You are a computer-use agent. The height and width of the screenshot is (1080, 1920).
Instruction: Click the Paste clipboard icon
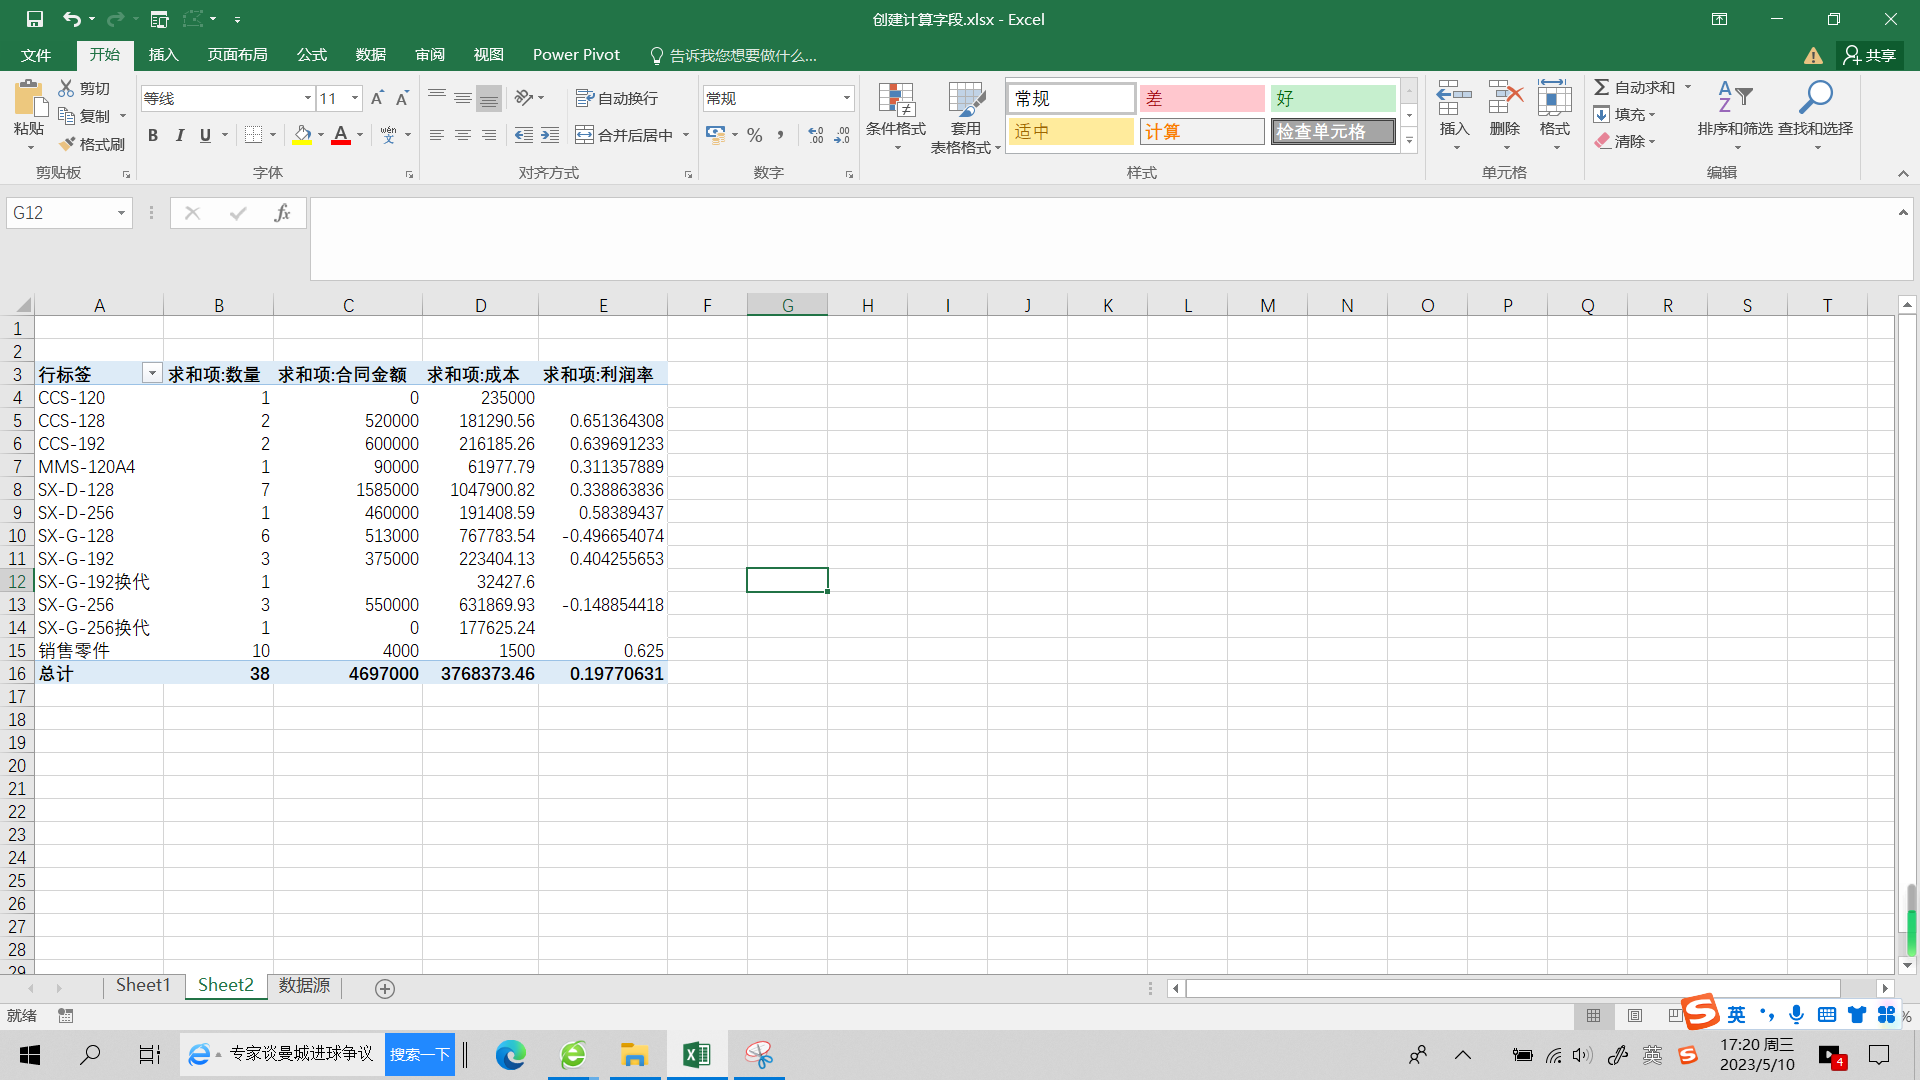pyautogui.click(x=29, y=99)
